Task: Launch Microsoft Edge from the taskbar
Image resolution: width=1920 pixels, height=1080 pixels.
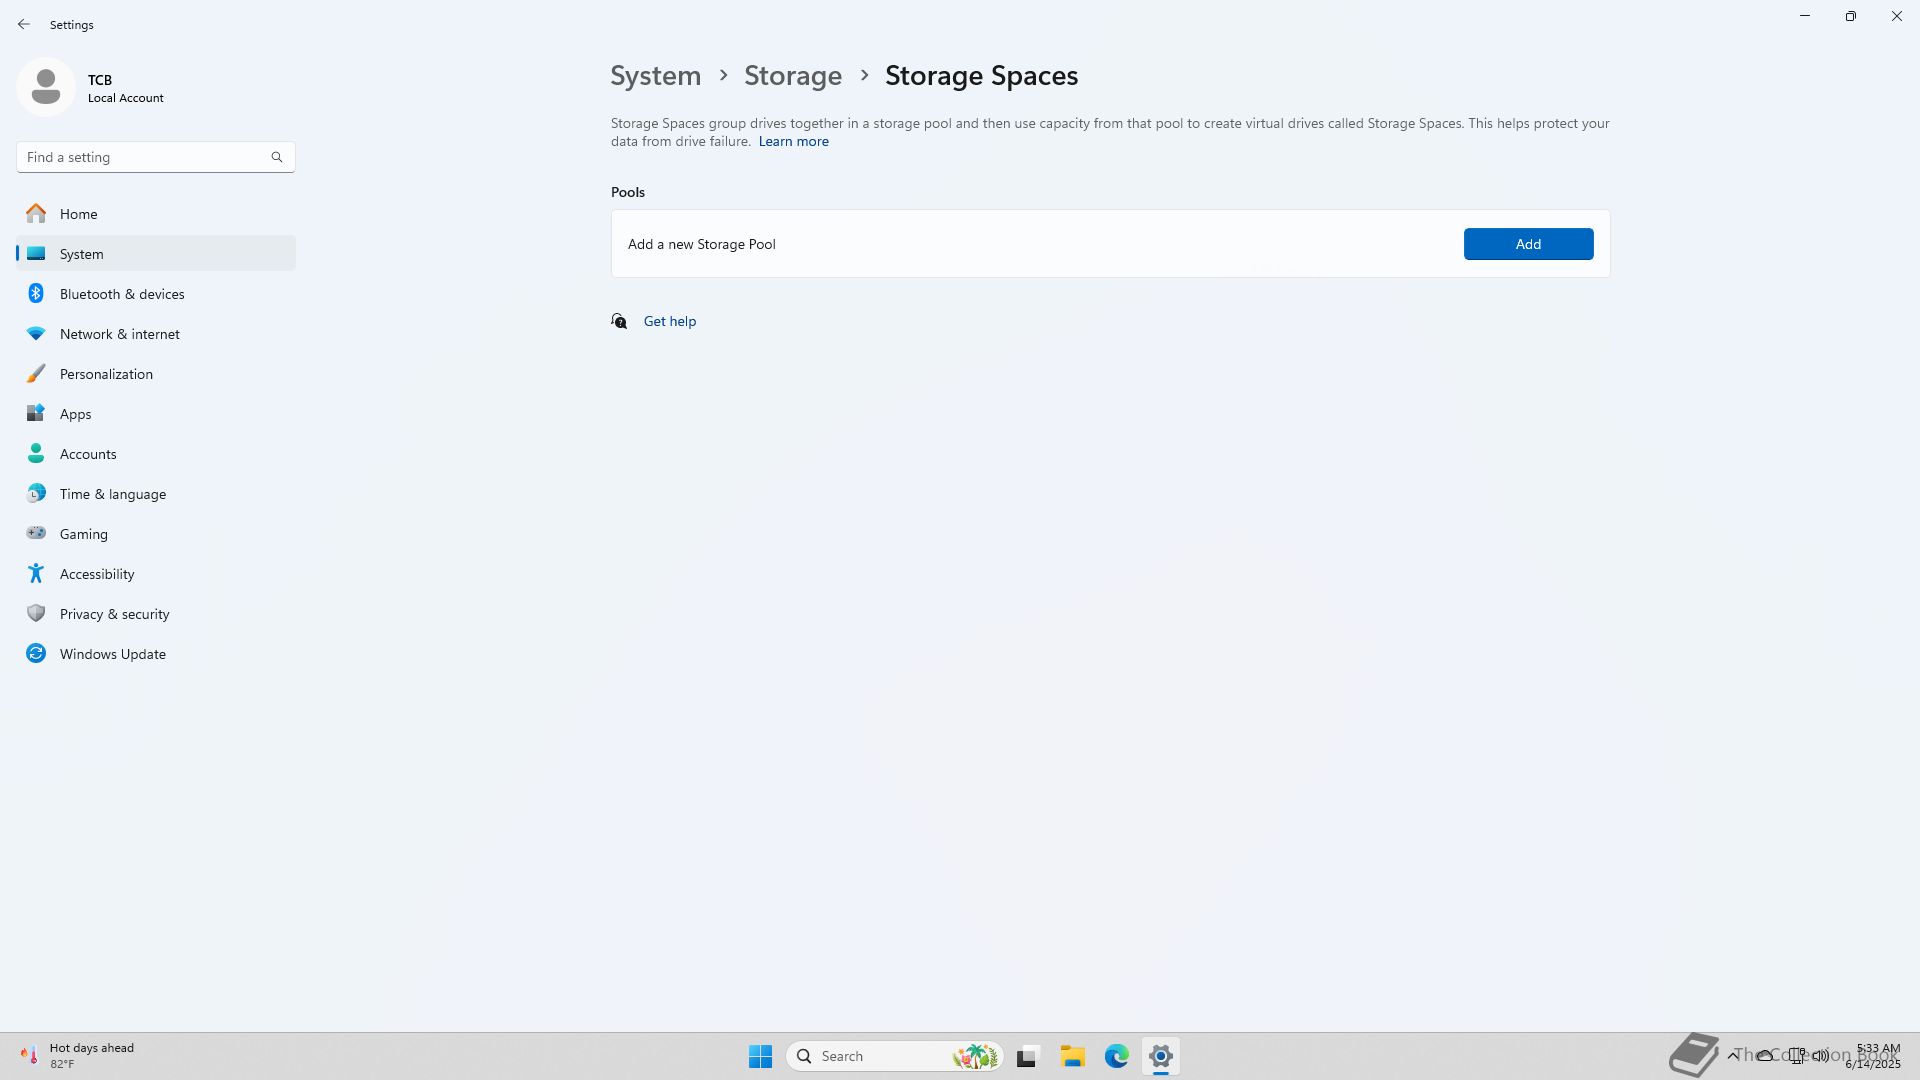Action: tap(1116, 1056)
